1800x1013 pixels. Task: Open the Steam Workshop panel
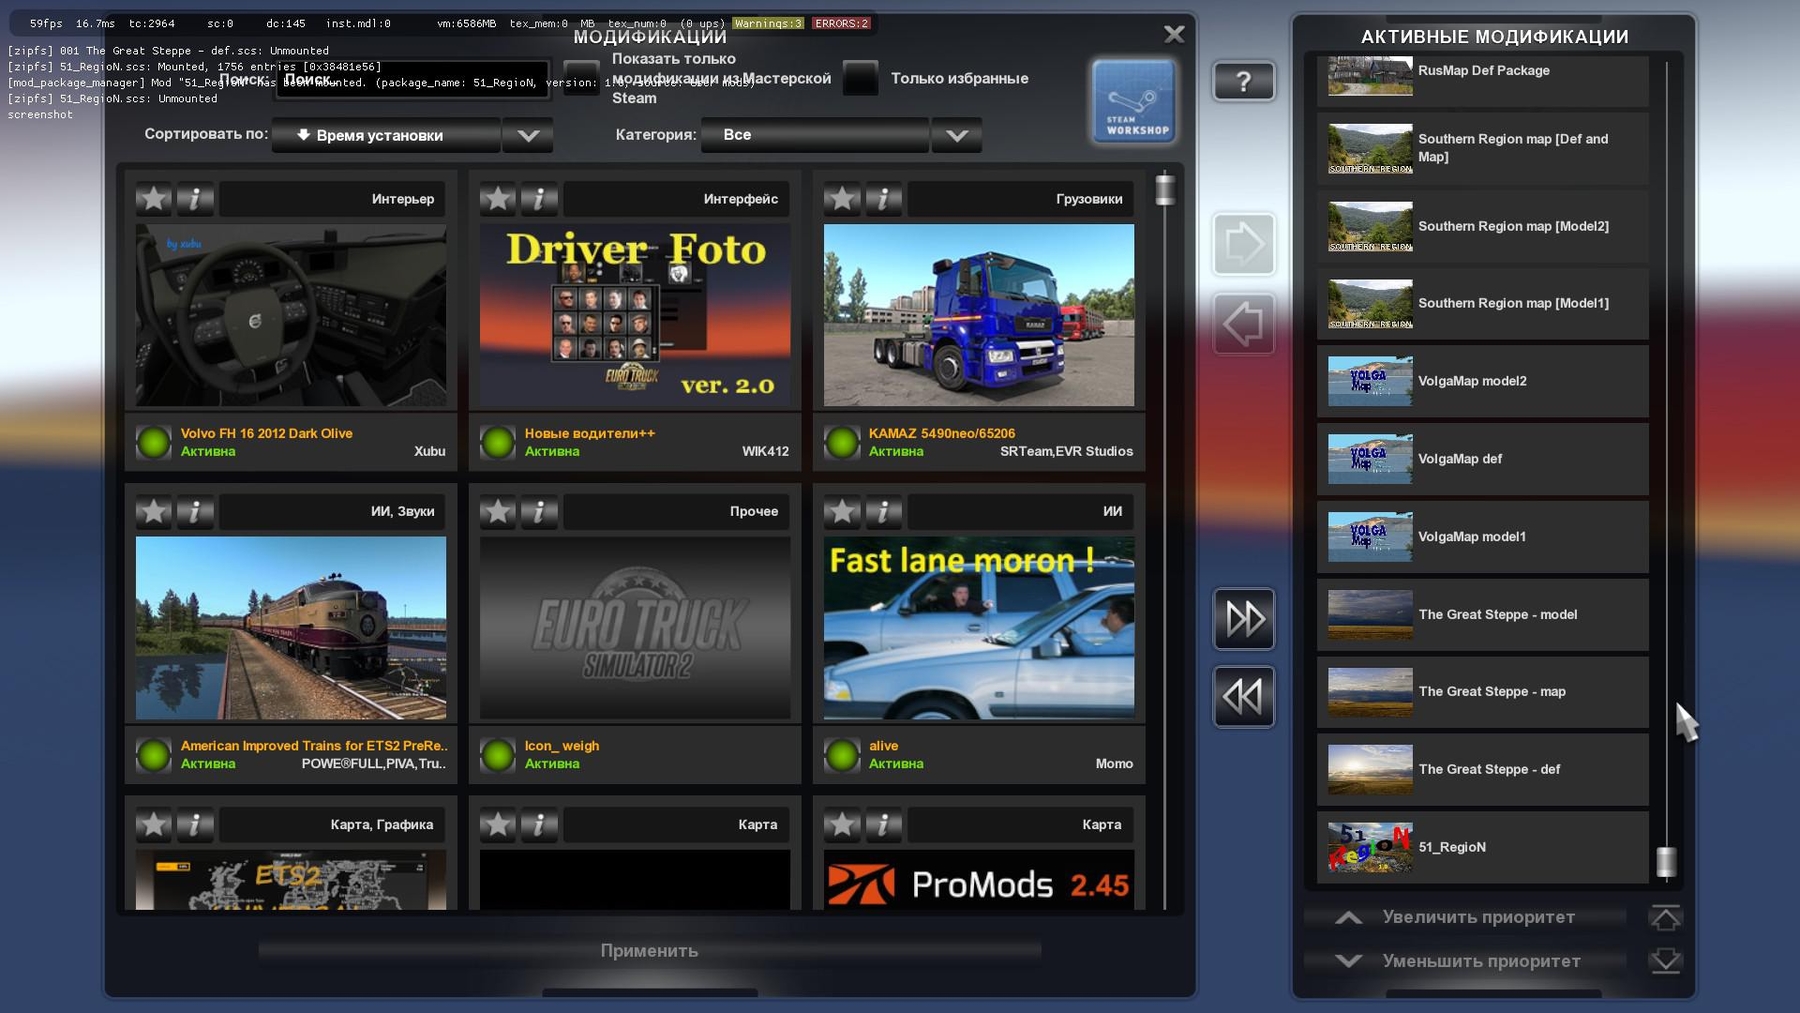point(1133,100)
